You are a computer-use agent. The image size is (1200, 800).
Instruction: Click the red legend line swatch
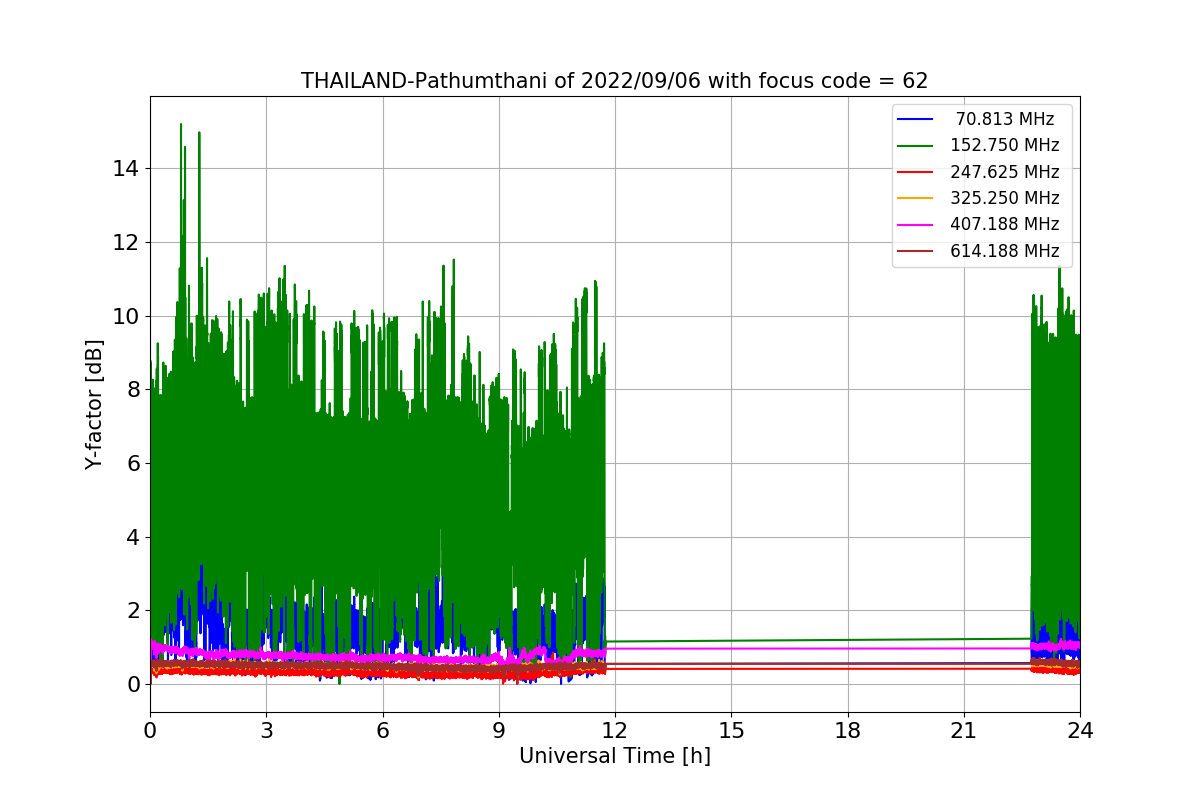[915, 172]
